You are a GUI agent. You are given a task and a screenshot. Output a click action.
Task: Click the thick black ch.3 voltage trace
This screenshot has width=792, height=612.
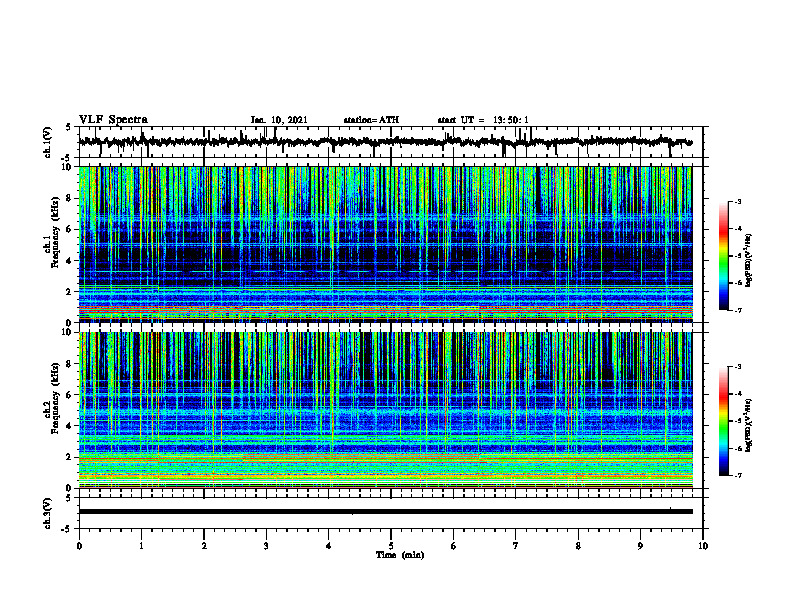(x=385, y=512)
